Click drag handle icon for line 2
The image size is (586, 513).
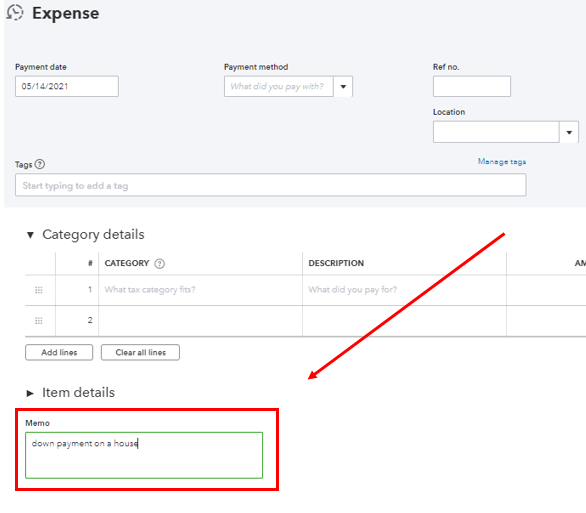click(x=38, y=321)
